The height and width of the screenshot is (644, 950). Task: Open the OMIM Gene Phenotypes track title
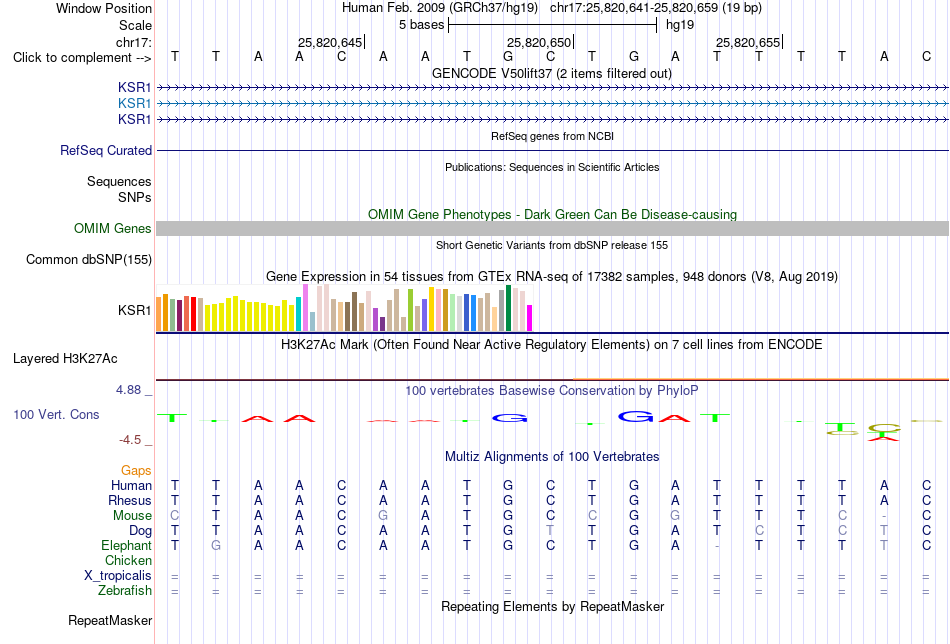pyautogui.click(x=552, y=214)
